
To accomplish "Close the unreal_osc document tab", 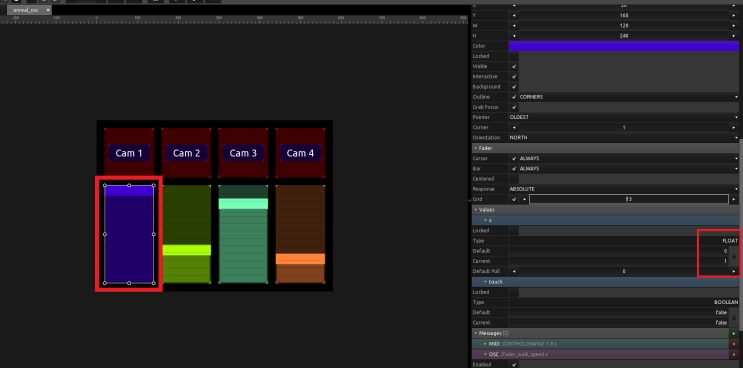I will tap(48, 10).
